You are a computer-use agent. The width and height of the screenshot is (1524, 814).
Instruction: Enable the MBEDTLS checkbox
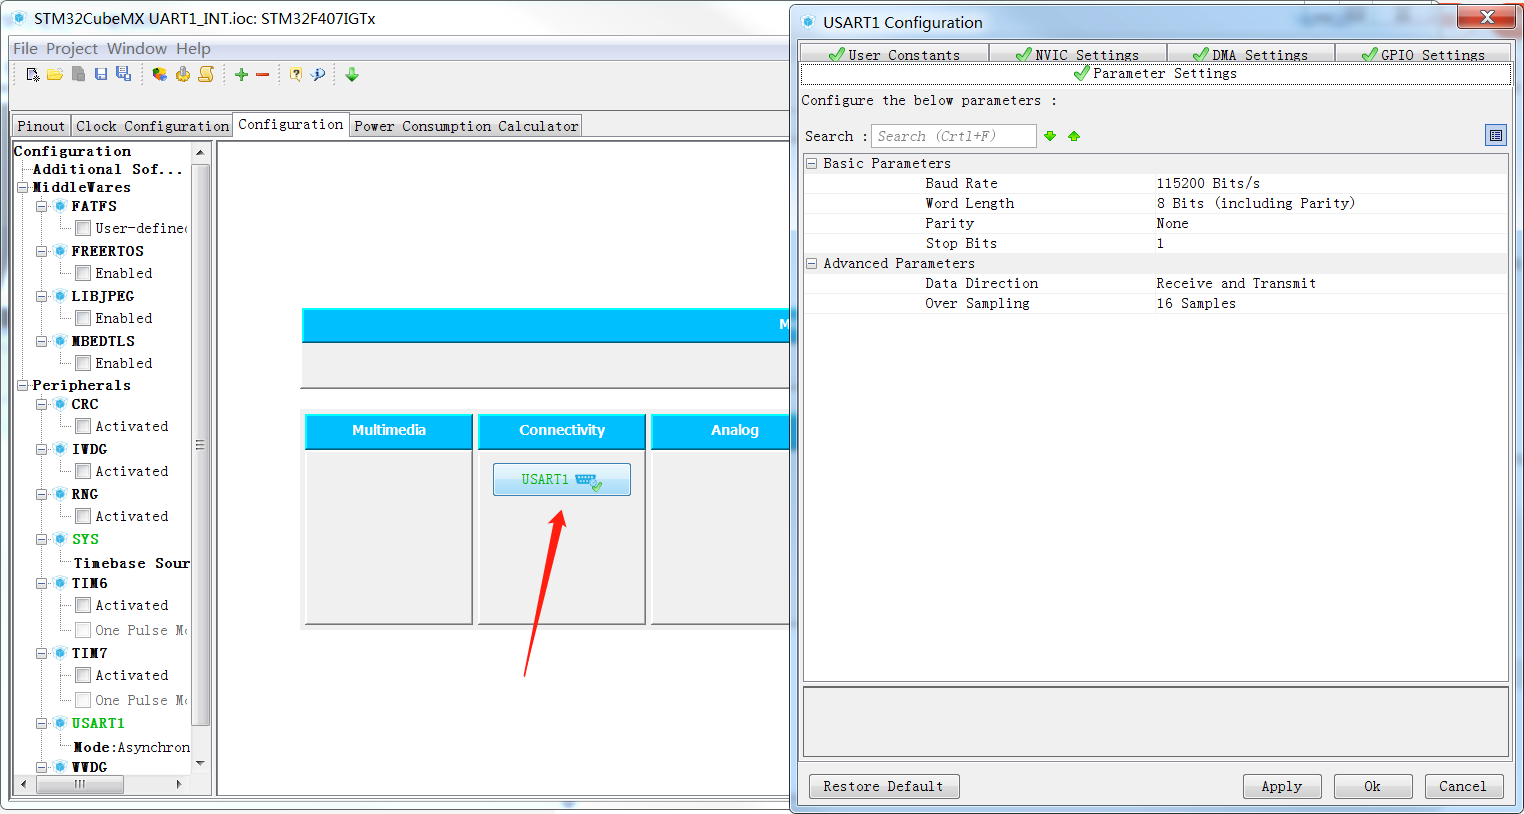point(83,363)
